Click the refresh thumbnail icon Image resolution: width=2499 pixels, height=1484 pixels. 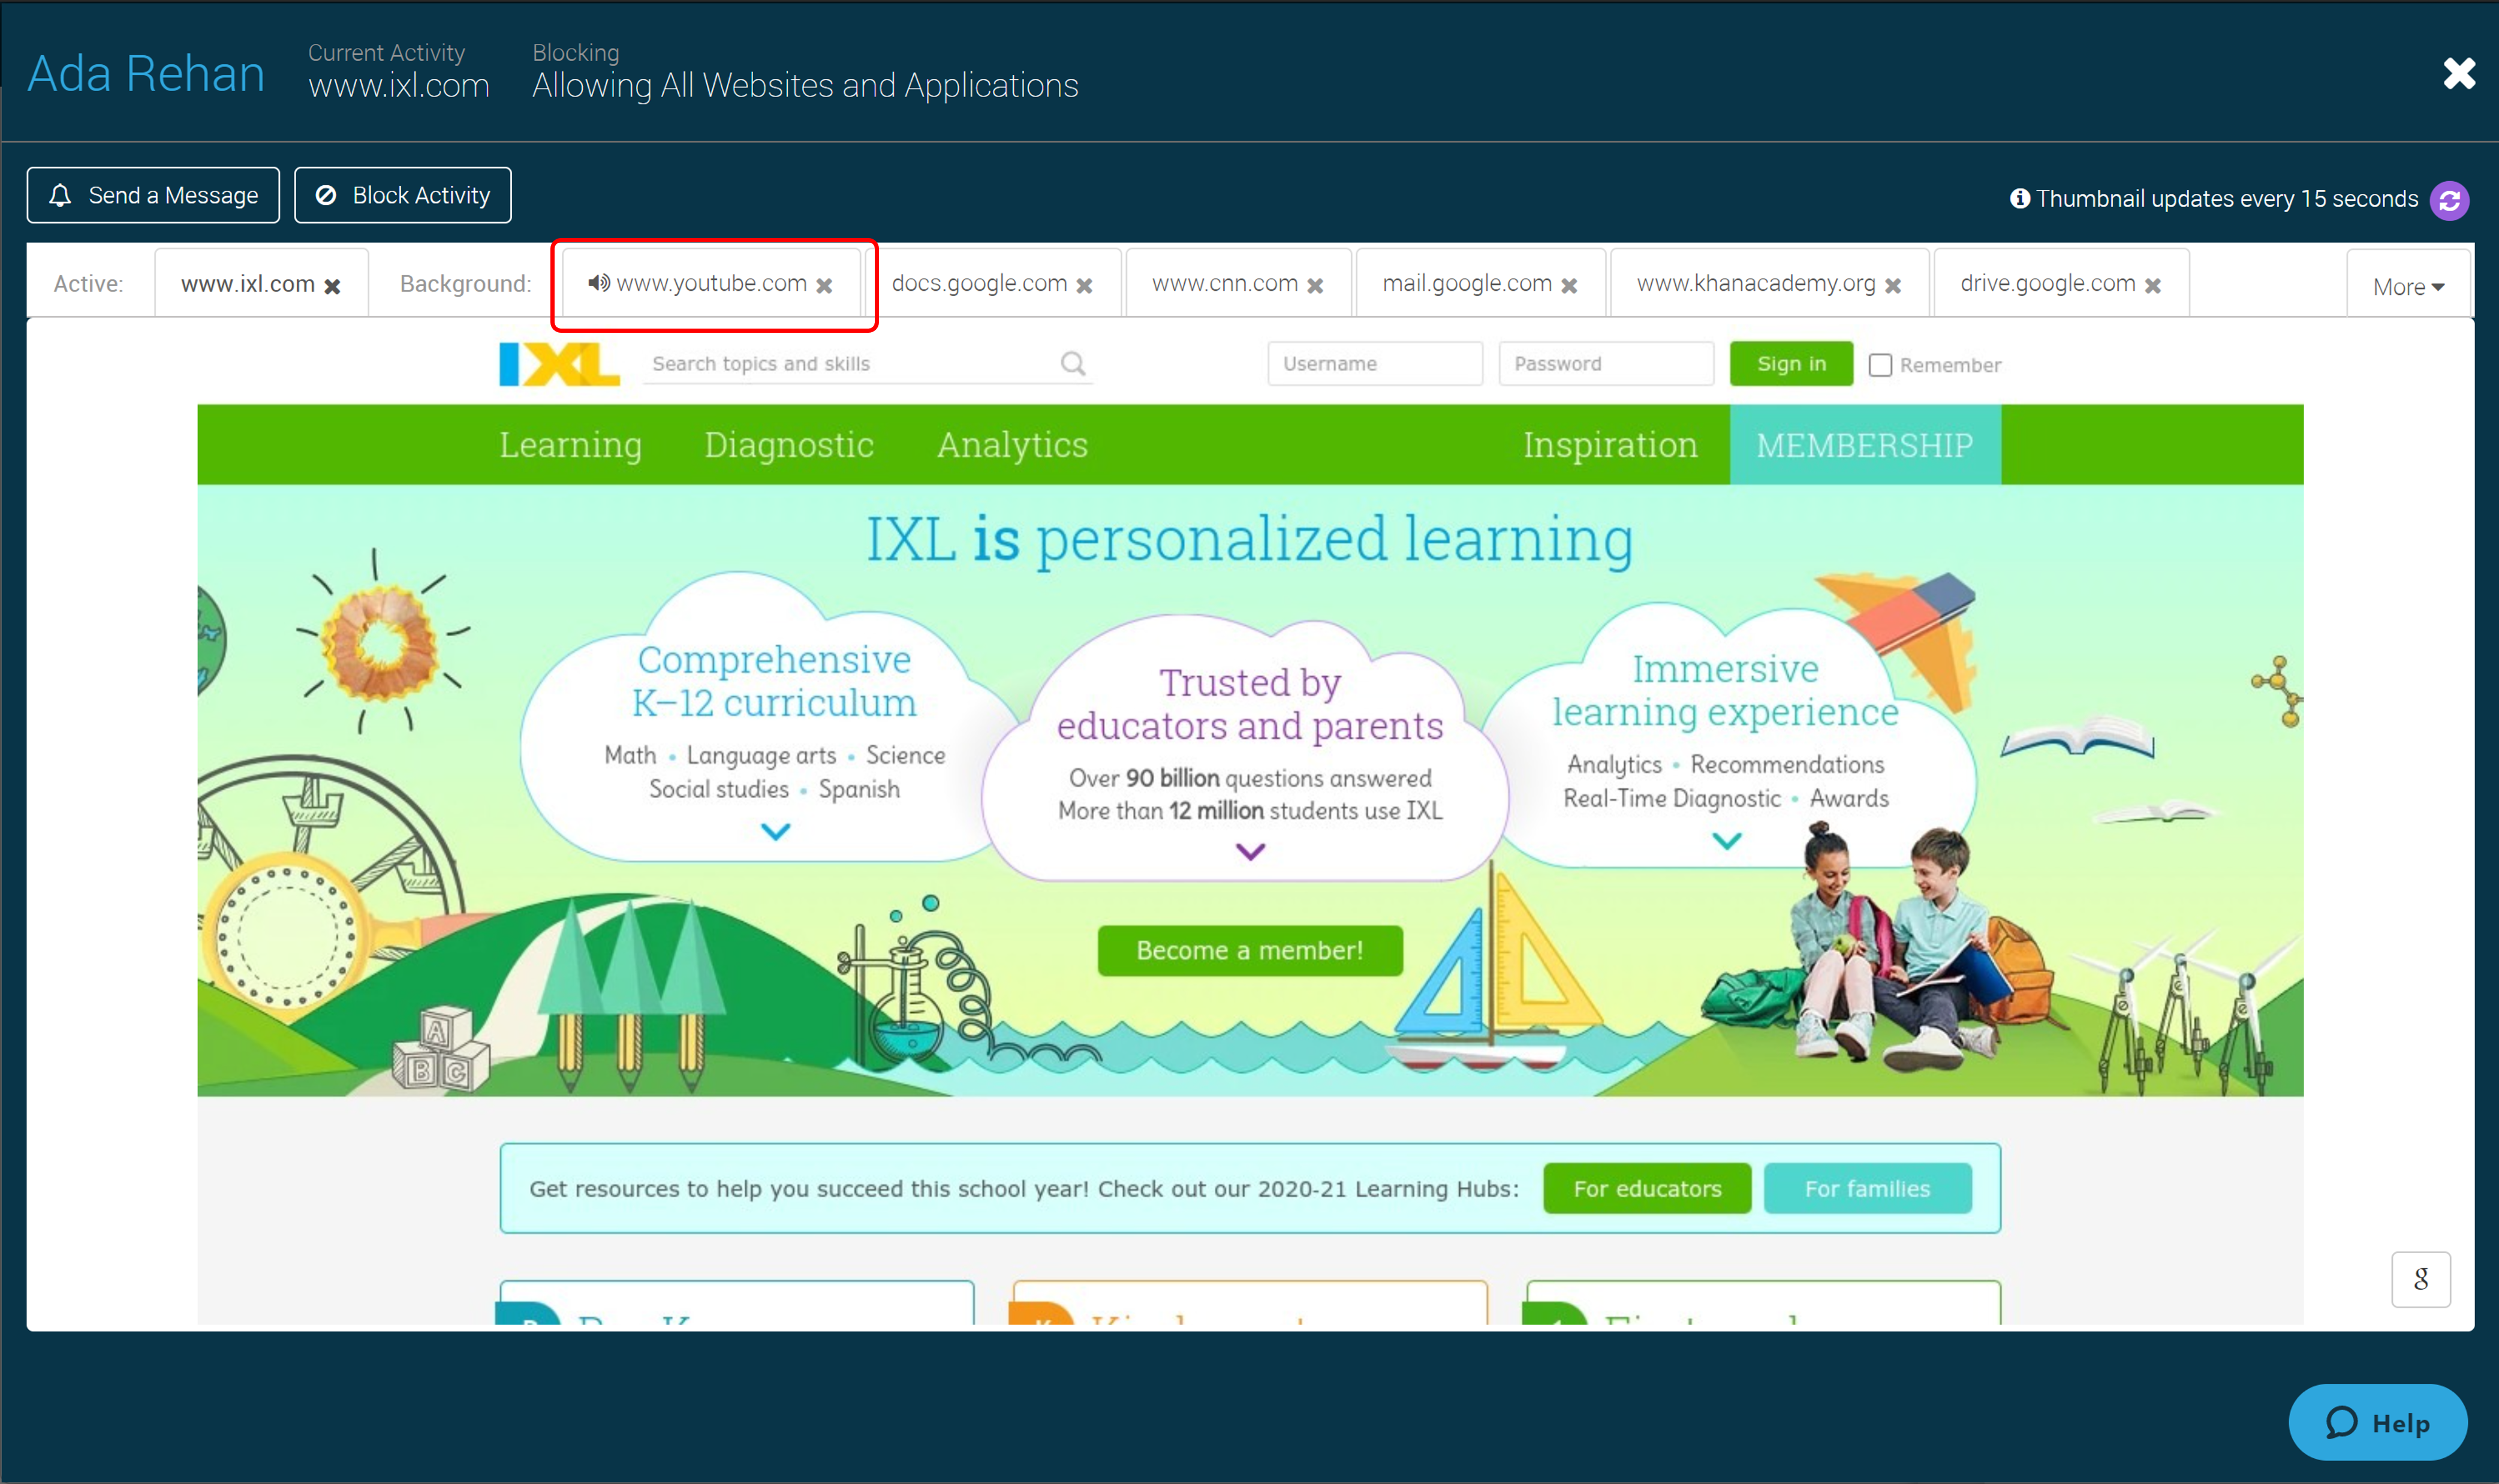point(2449,200)
